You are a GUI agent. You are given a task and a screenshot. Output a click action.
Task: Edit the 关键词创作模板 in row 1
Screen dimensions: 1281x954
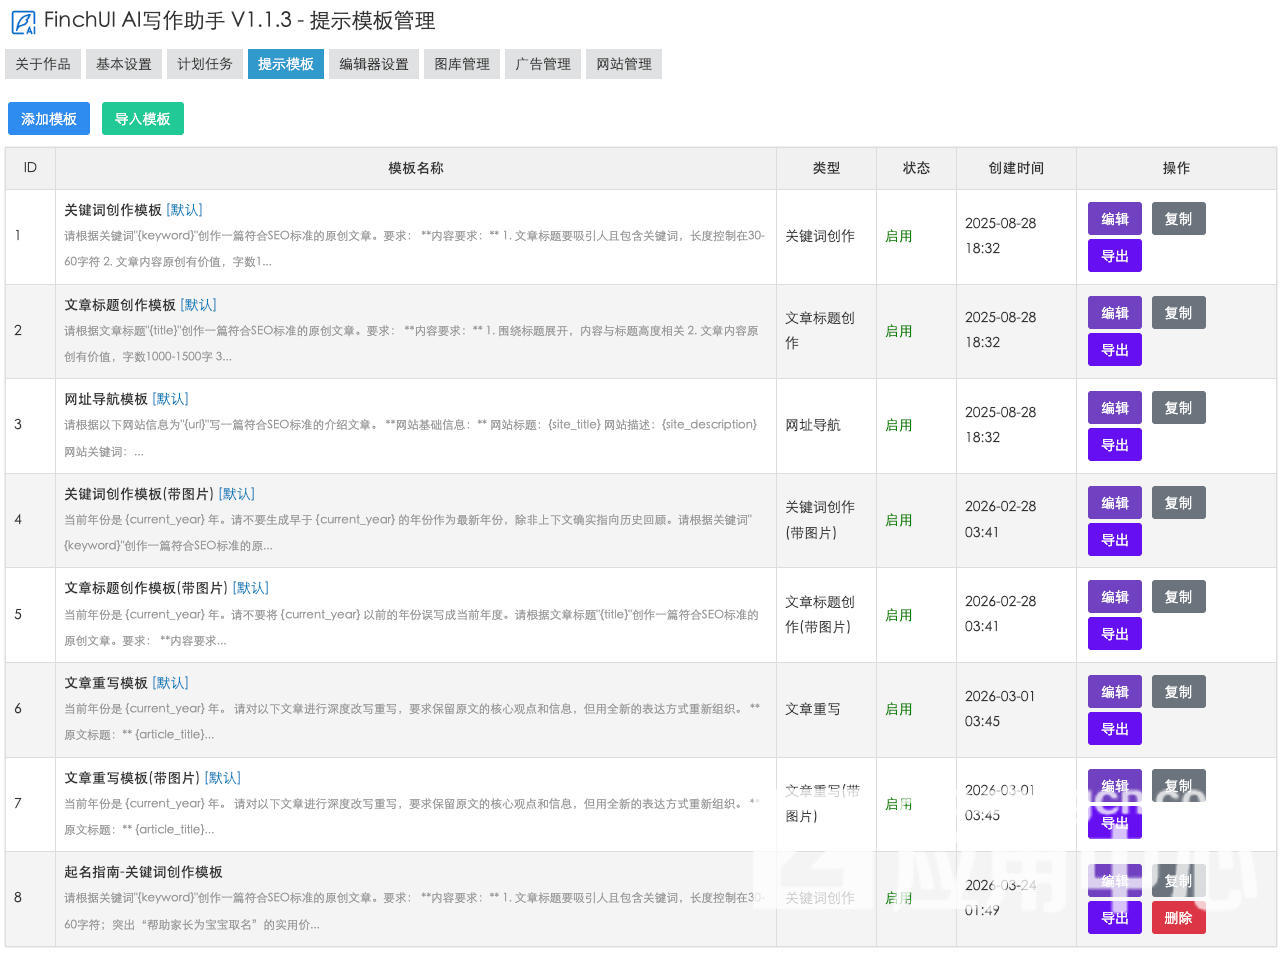tap(1114, 219)
